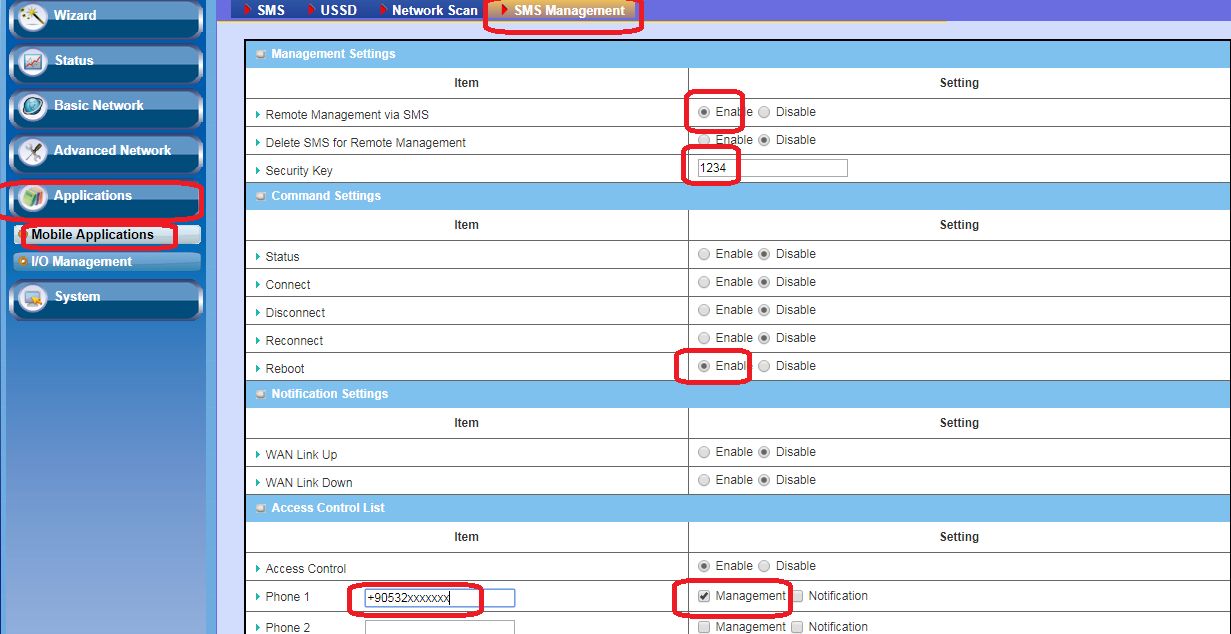Open Mobile Applications submenu item
The height and width of the screenshot is (634, 1231).
(x=92, y=235)
